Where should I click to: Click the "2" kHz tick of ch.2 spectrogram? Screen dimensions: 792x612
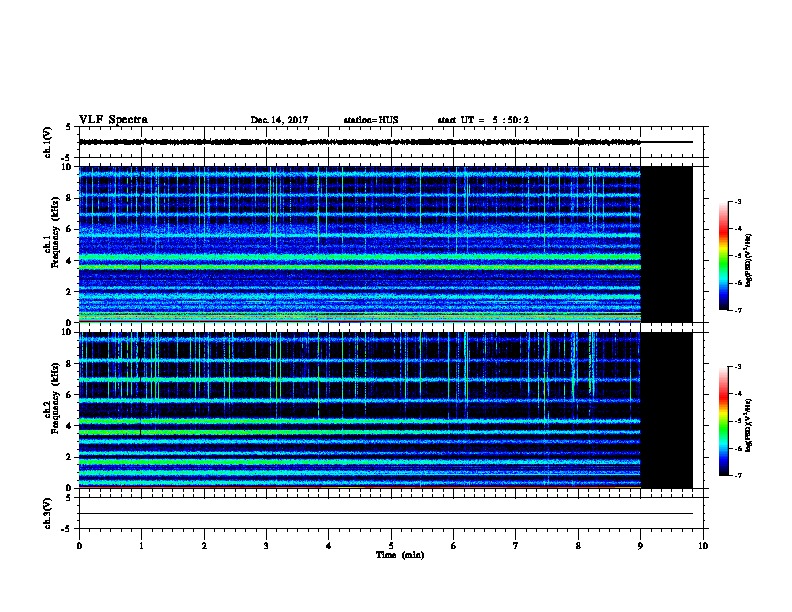69,457
